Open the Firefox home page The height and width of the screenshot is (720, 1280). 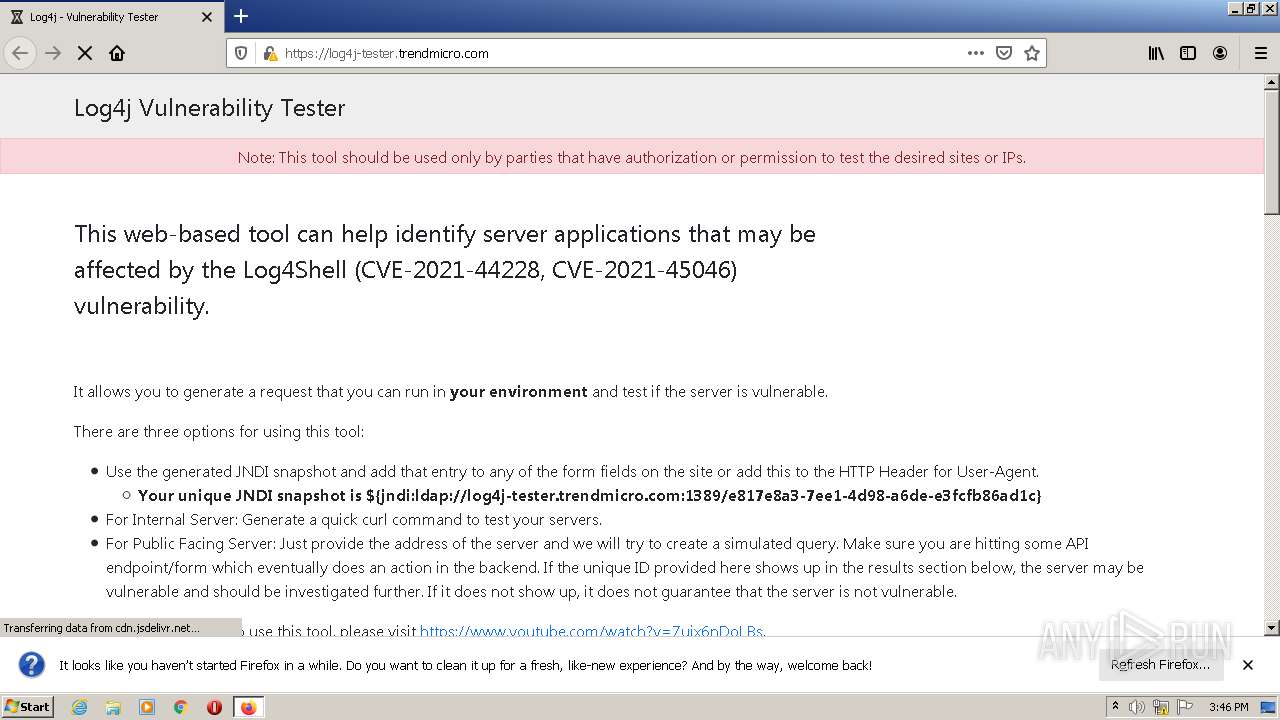click(117, 53)
